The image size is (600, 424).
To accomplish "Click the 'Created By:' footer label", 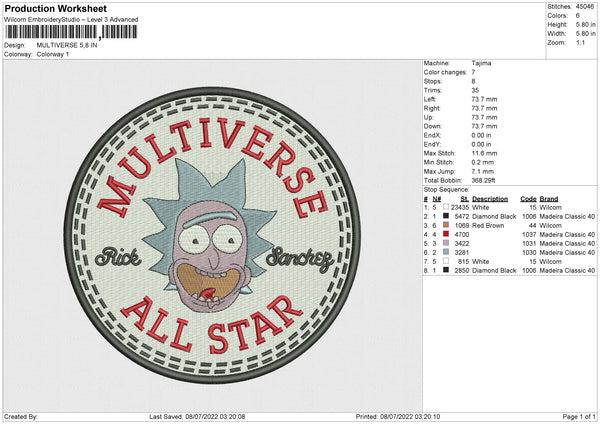I will click(x=21, y=417).
